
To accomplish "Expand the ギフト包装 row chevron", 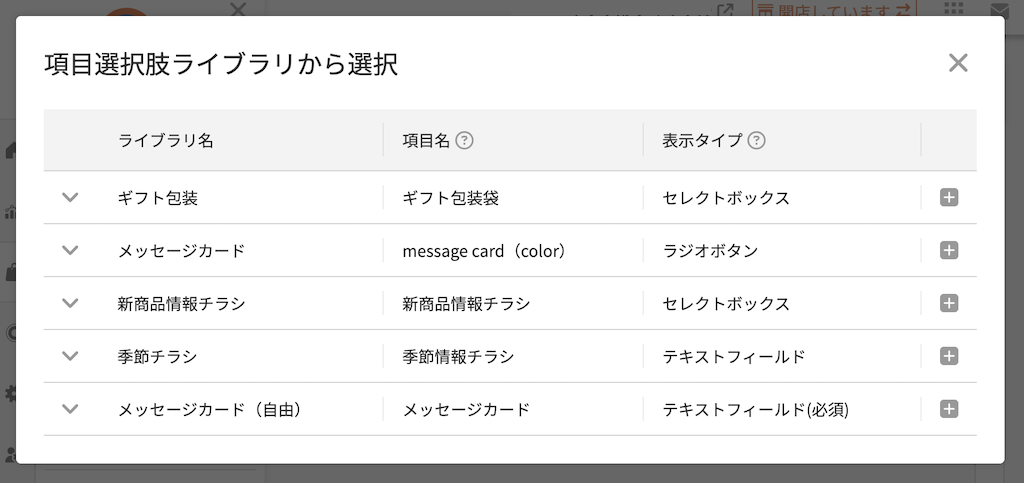I will pyautogui.click(x=70, y=197).
